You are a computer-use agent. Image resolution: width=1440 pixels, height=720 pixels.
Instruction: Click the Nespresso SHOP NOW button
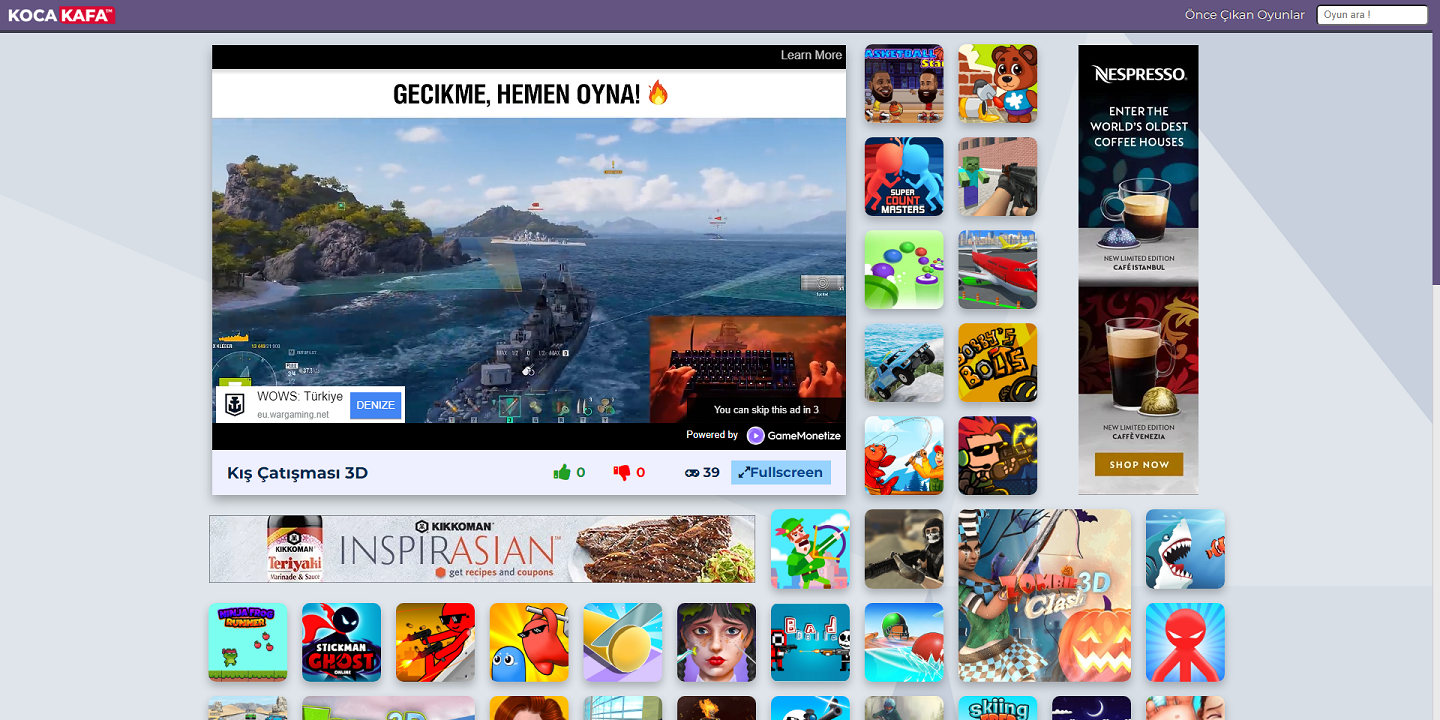tap(1139, 464)
